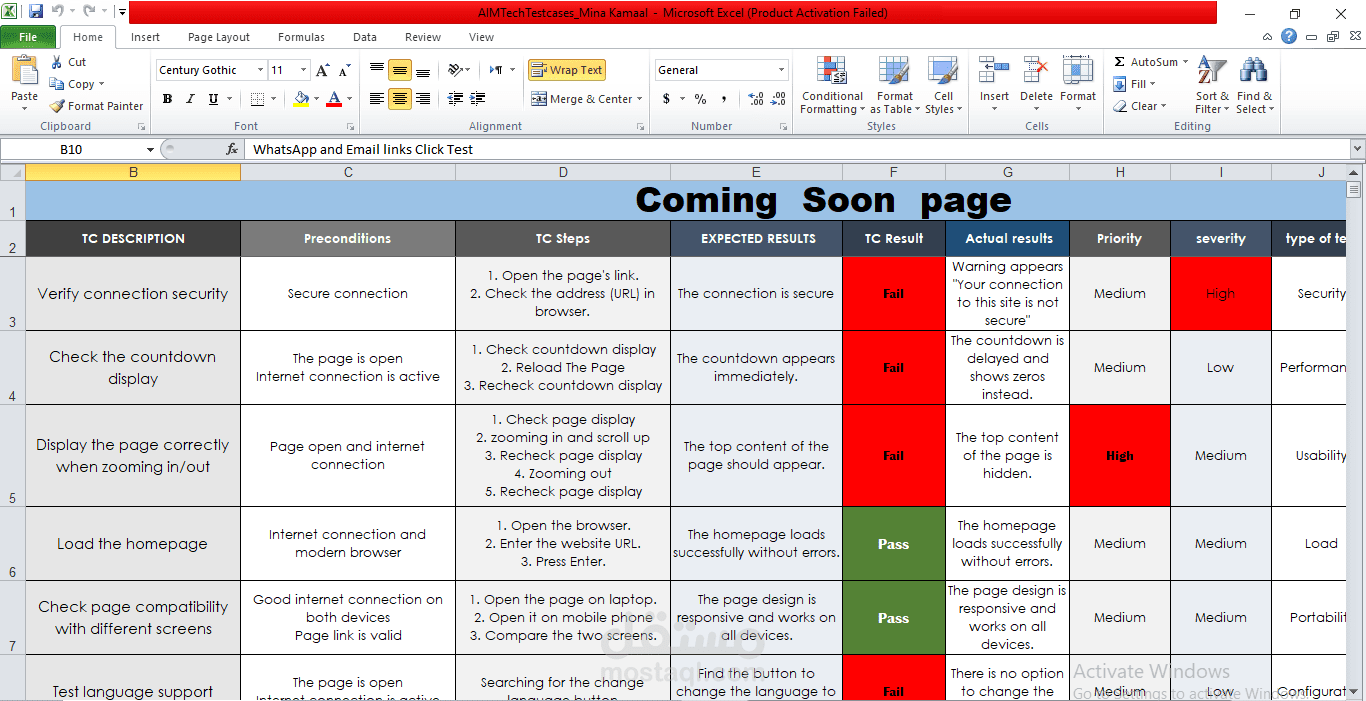Cut the selection with scissors icon

click(x=57, y=62)
